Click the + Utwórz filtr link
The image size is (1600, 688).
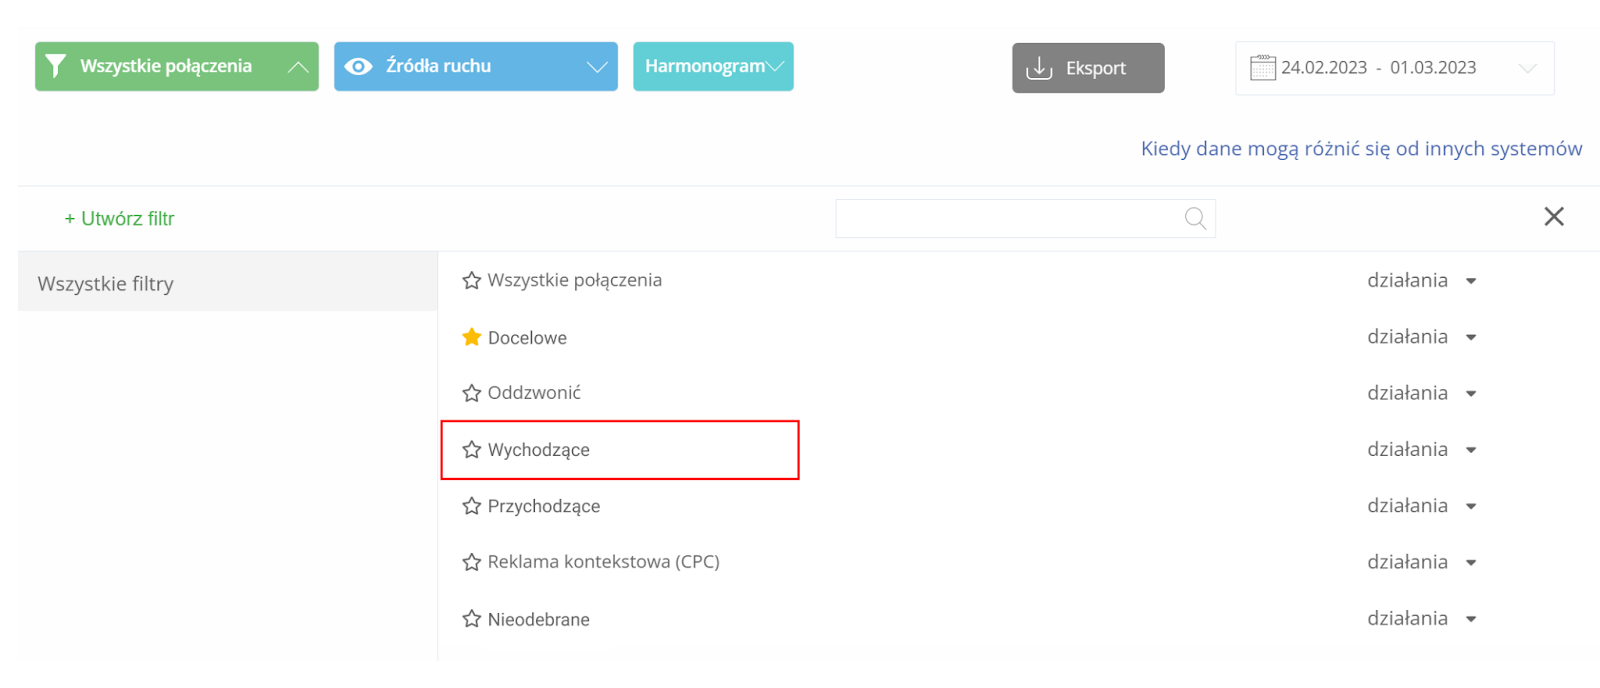(119, 218)
